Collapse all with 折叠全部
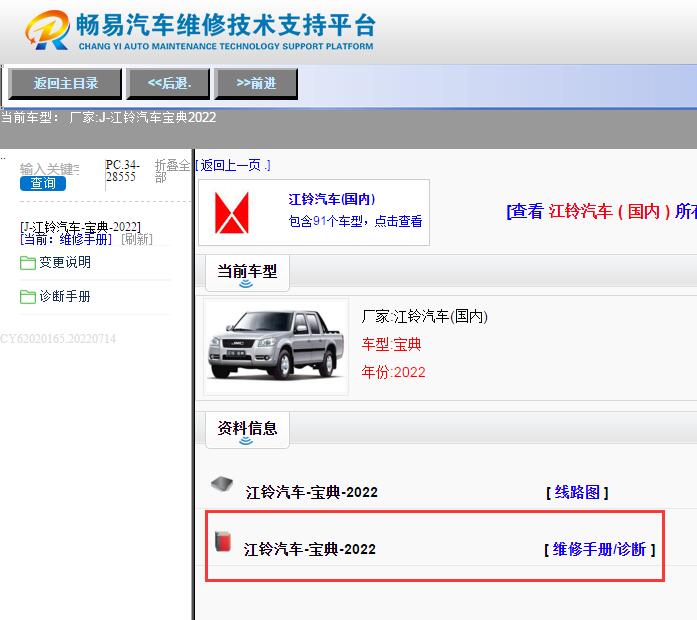 click(172, 171)
